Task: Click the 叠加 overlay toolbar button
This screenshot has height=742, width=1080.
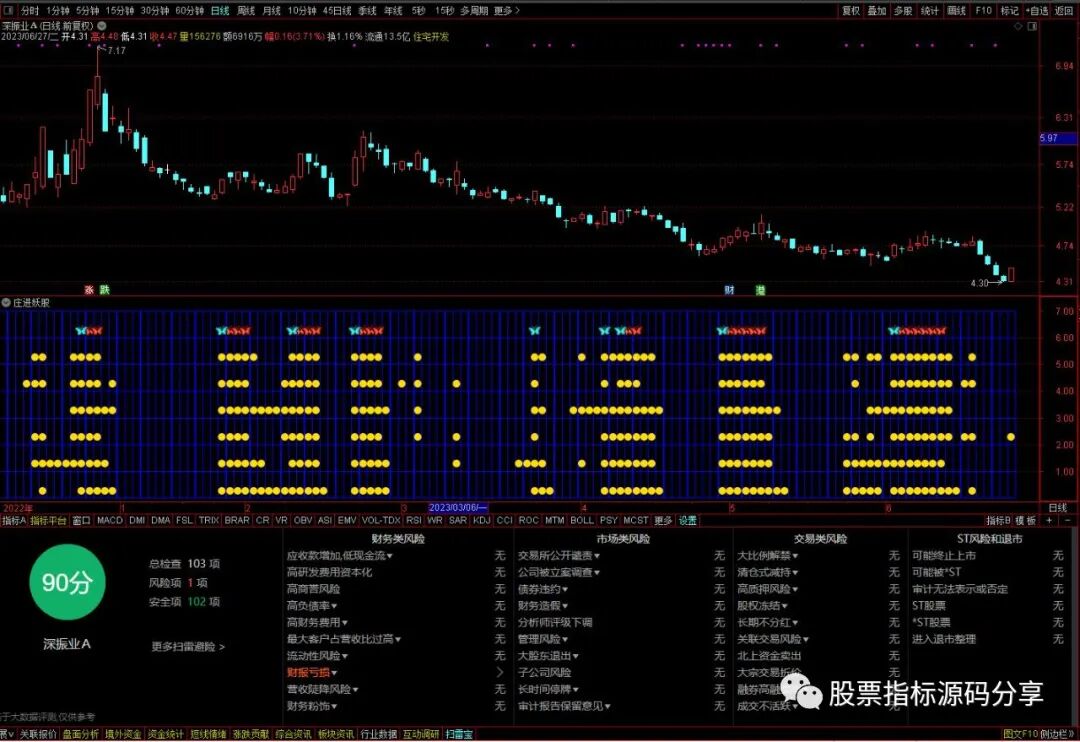Action: click(x=877, y=10)
